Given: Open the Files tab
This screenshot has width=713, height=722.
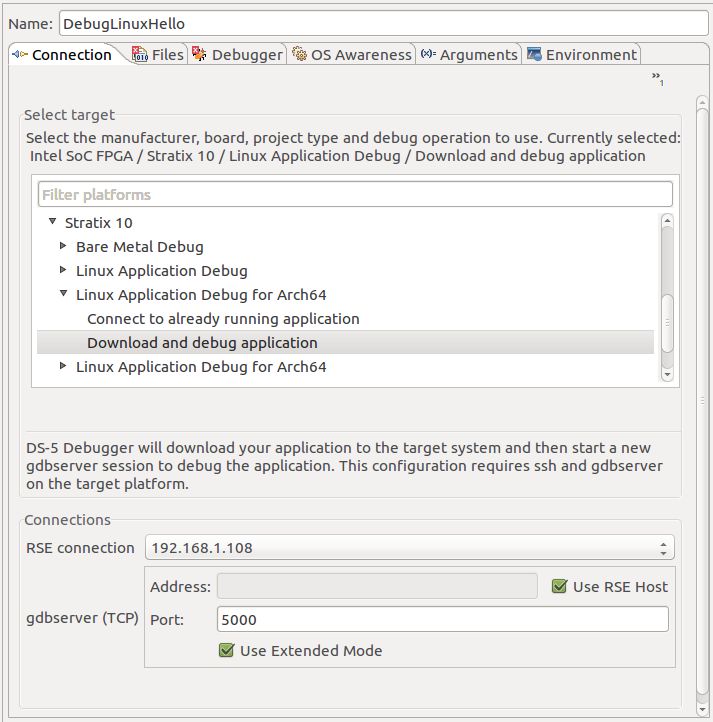Looking at the screenshot, I should (x=158, y=55).
